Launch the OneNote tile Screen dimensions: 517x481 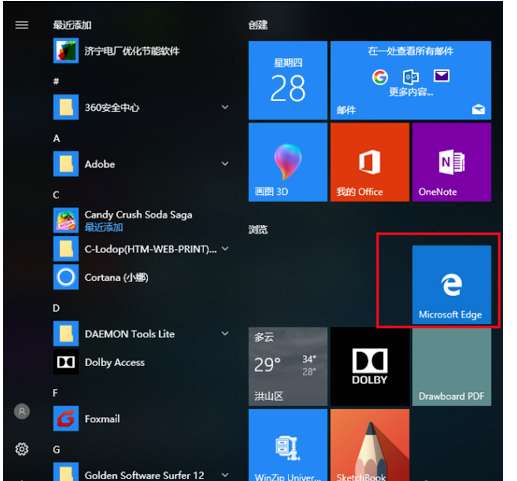tap(451, 162)
